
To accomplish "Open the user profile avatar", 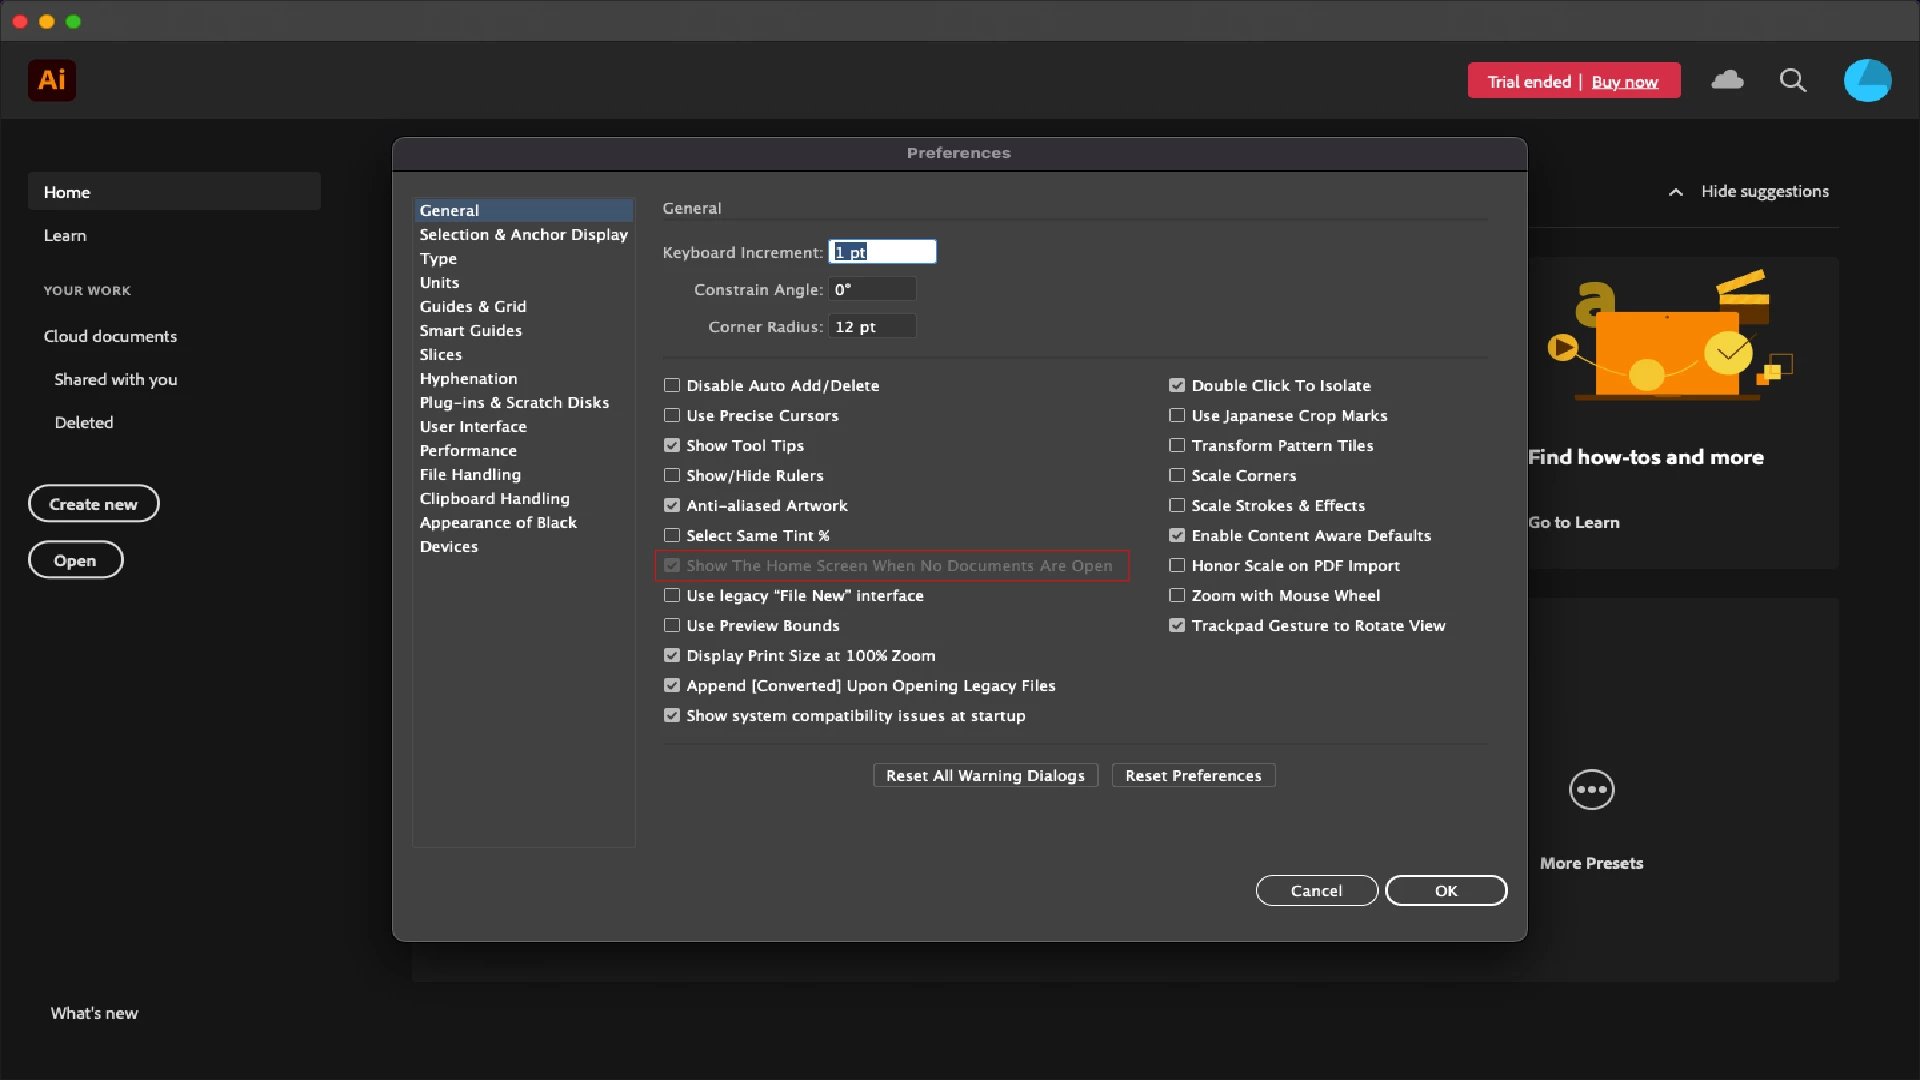I will tap(1867, 80).
